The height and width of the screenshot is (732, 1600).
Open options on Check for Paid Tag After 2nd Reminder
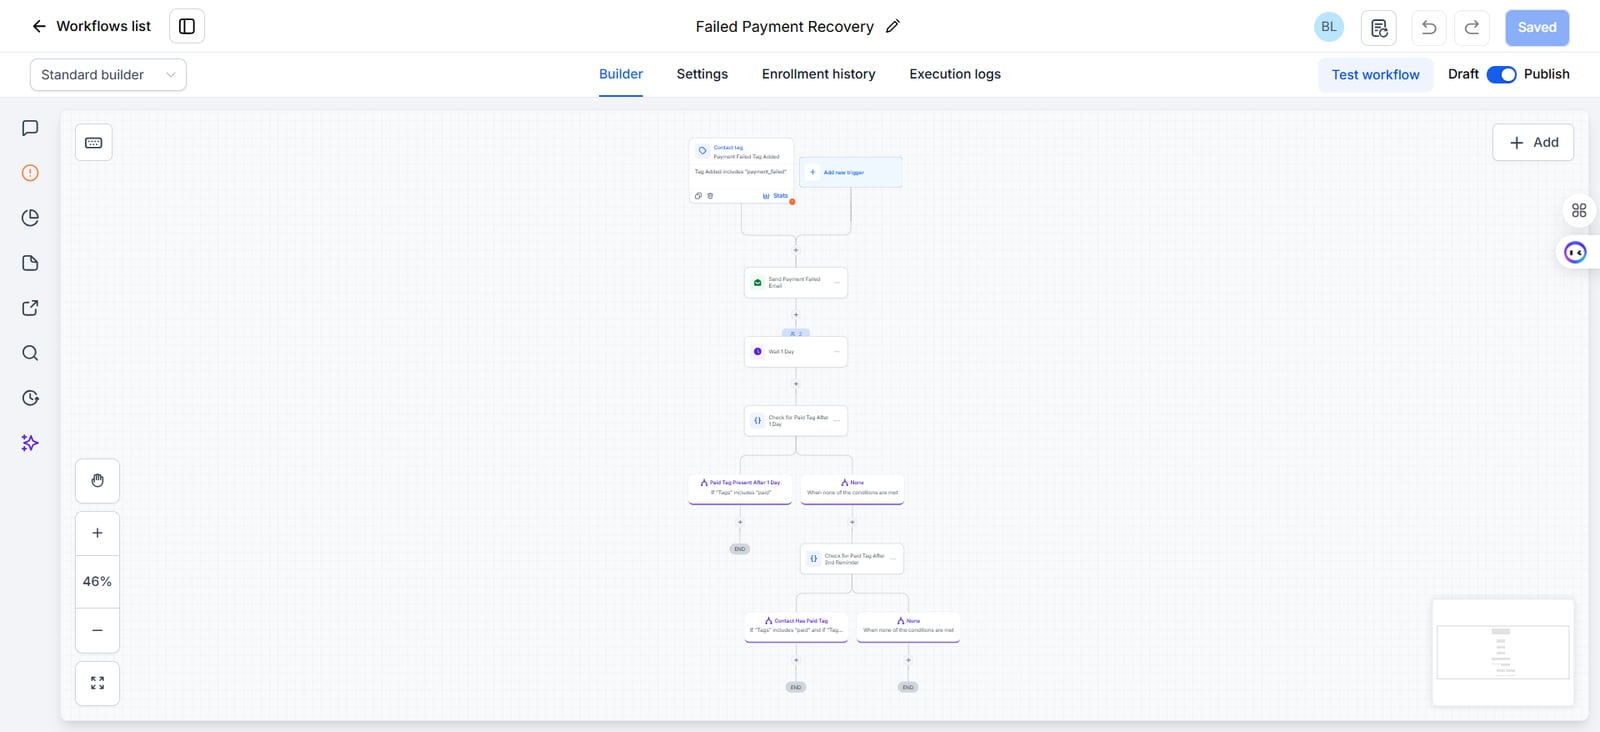[893, 558]
